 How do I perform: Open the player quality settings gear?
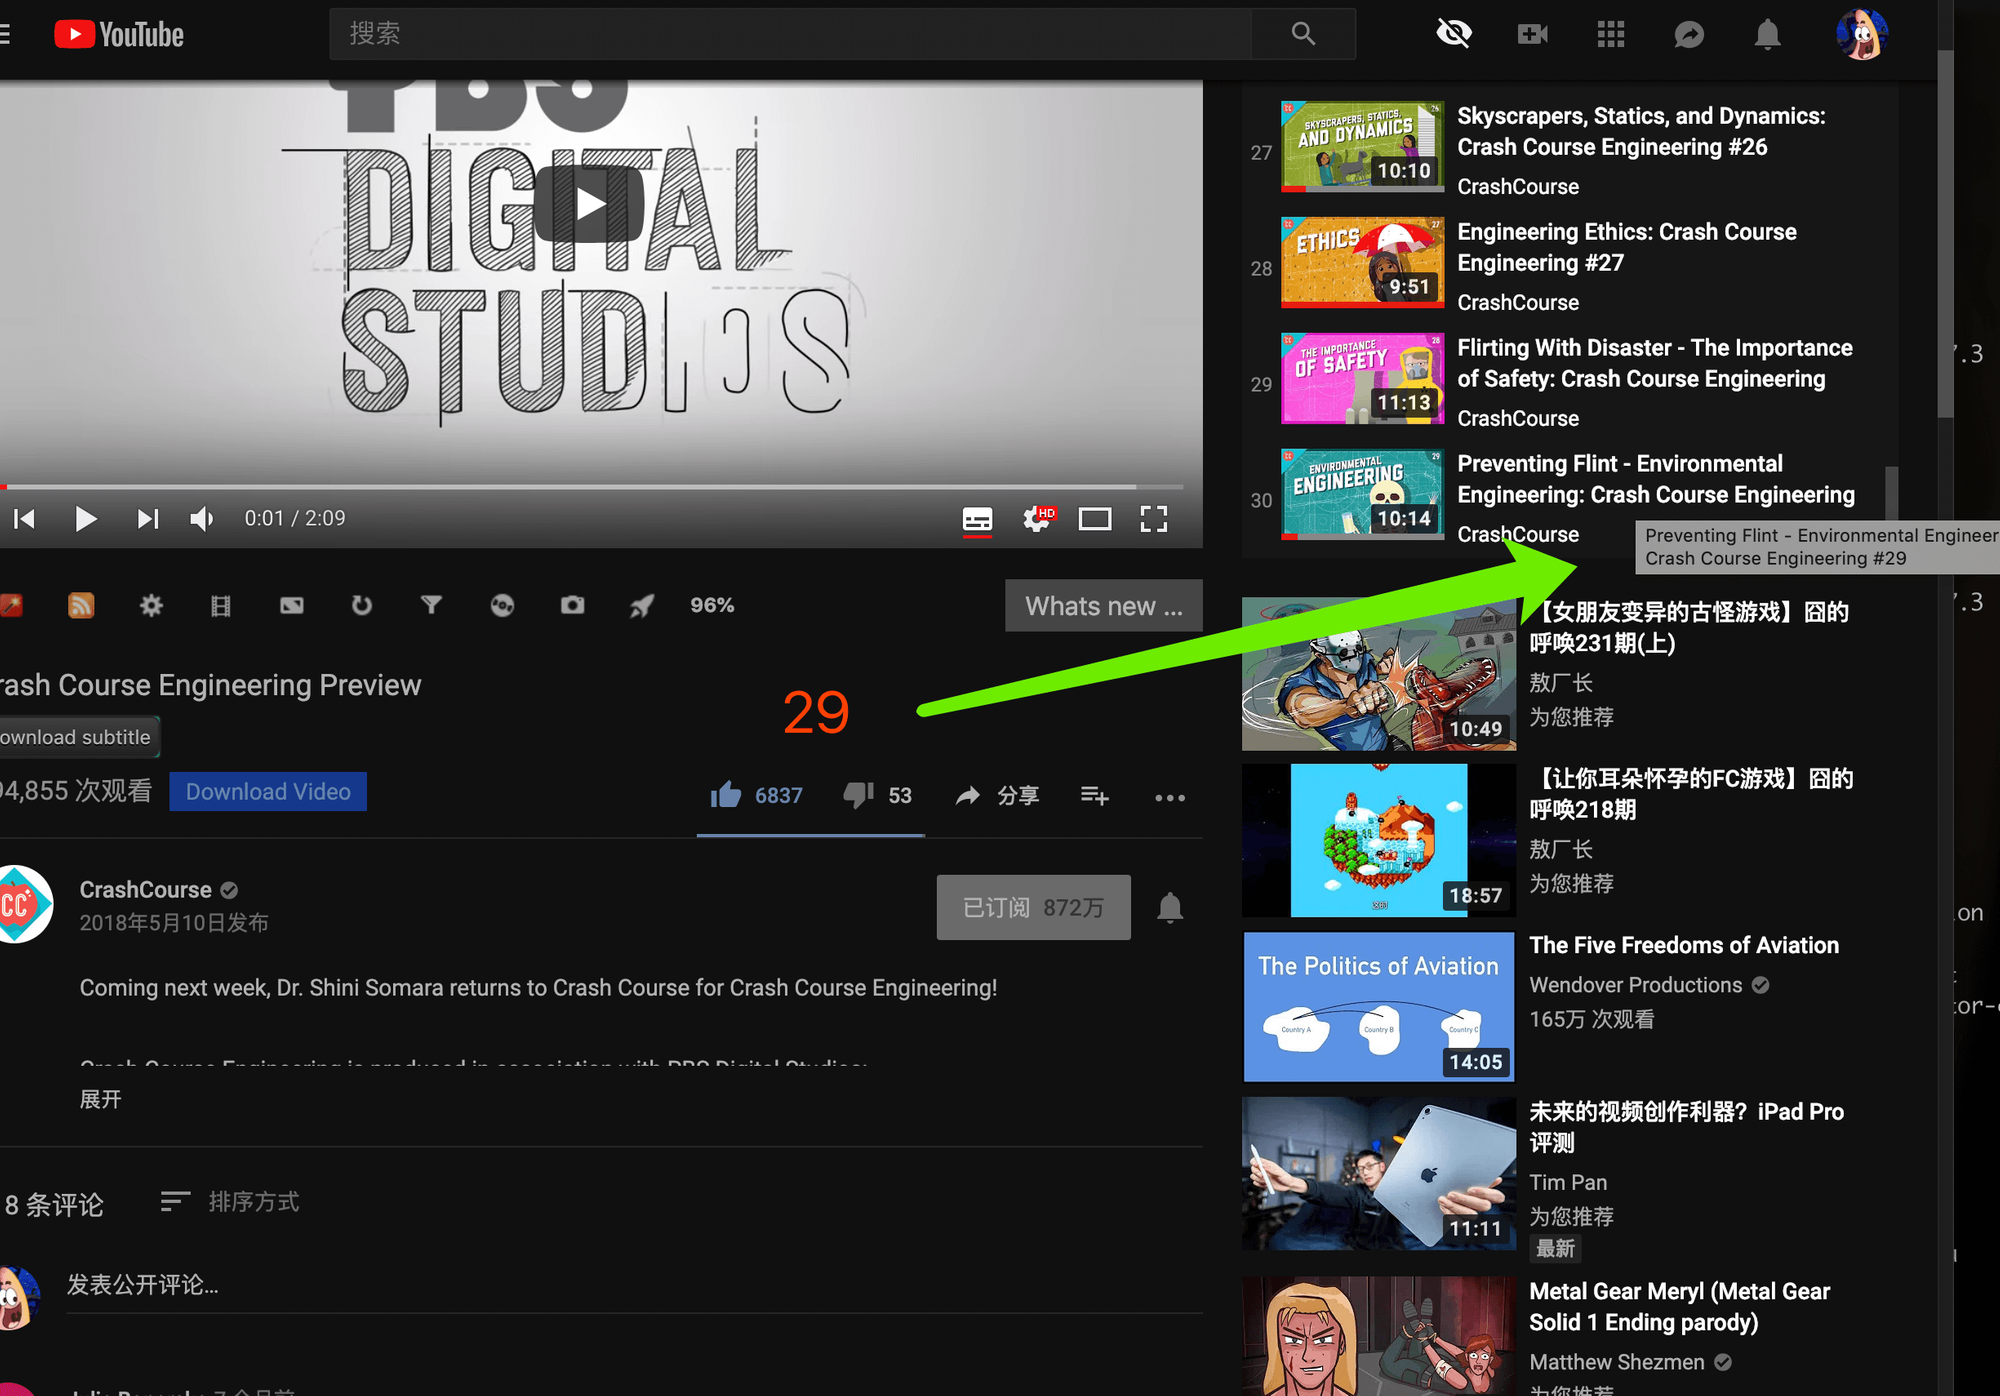tap(1037, 519)
